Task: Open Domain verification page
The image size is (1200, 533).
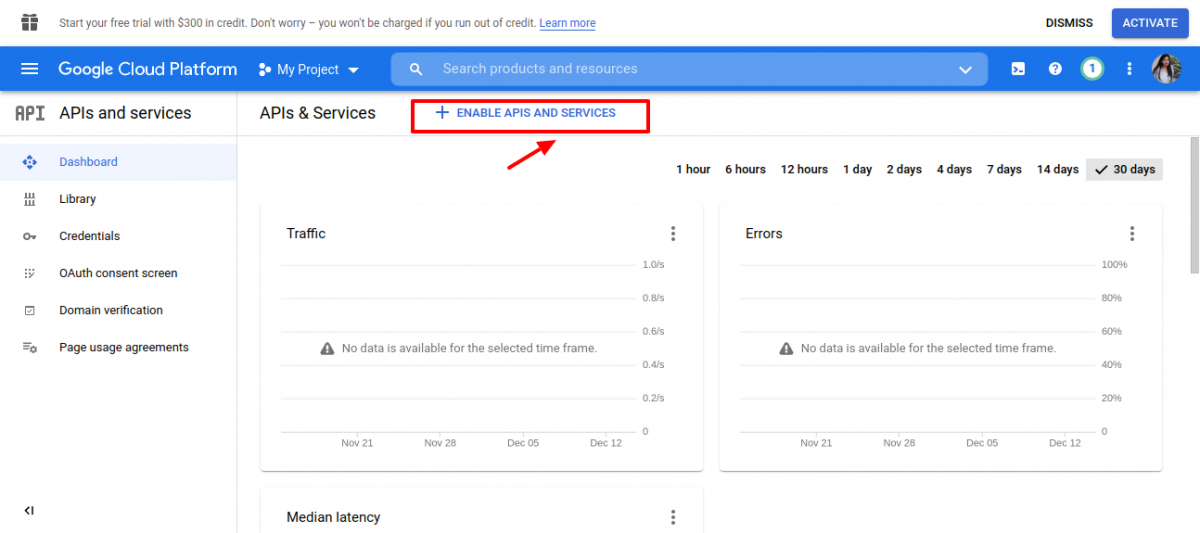Action: coord(118,310)
